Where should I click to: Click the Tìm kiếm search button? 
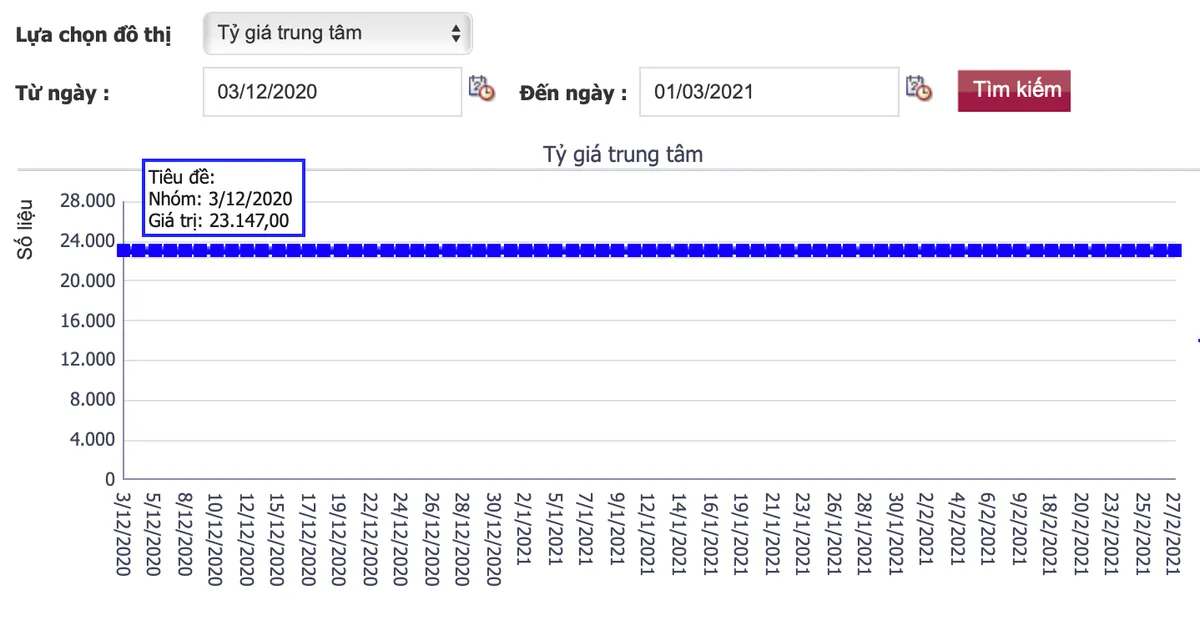click(1013, 90)
